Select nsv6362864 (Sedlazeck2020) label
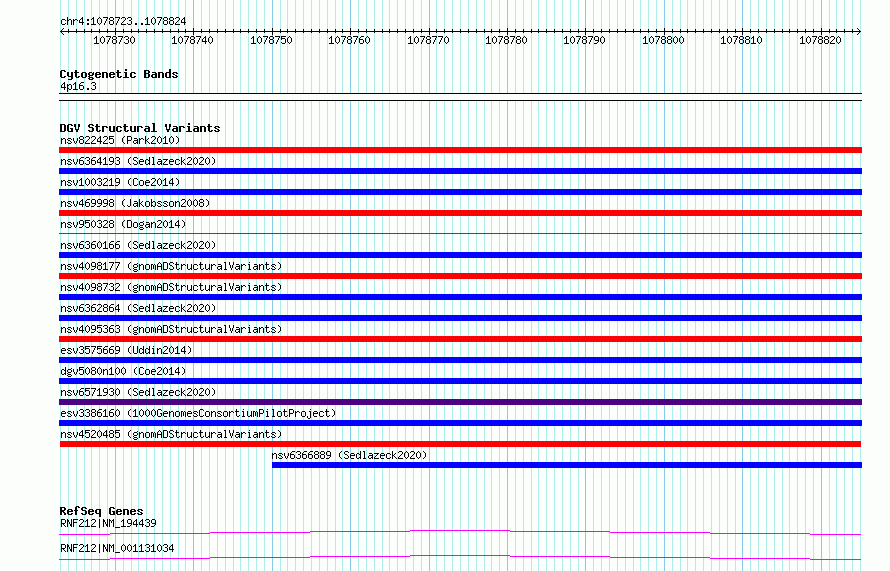The height and width of the screenshot is (571, 890). click(x=138, y=308)
